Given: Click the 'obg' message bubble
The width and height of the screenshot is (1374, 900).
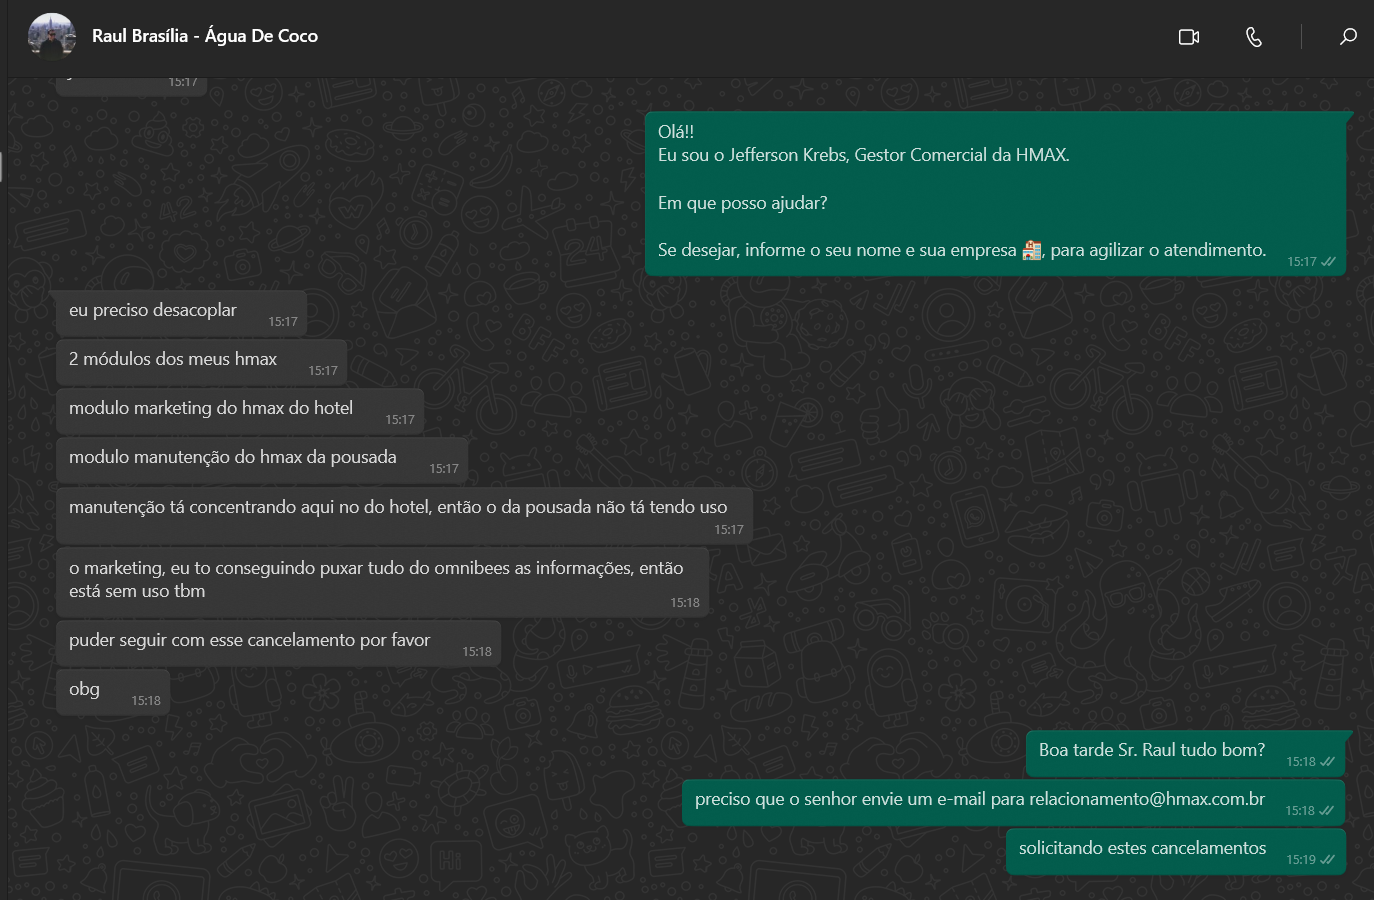Looking at the screenshot, I should pyautogui.click(x=85, y=690).
